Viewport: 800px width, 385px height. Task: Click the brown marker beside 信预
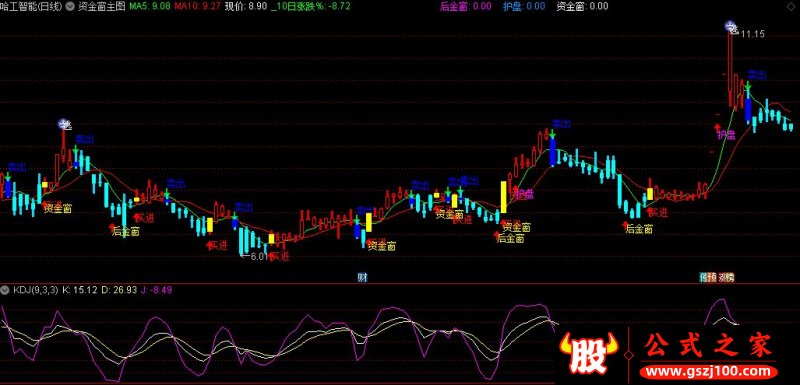[x=727, y=278]
